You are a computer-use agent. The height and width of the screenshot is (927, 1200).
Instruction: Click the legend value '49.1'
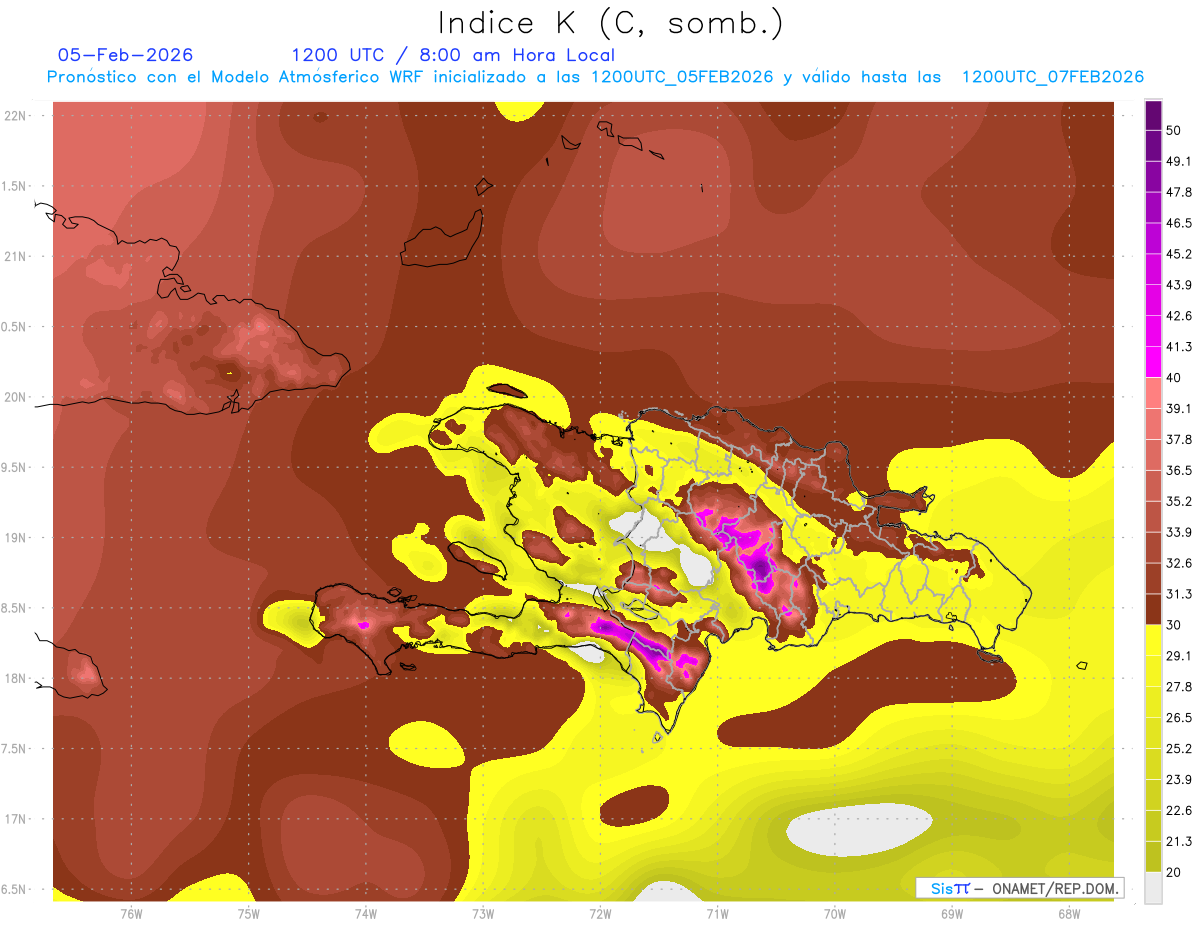click(x=1179, y=161)
